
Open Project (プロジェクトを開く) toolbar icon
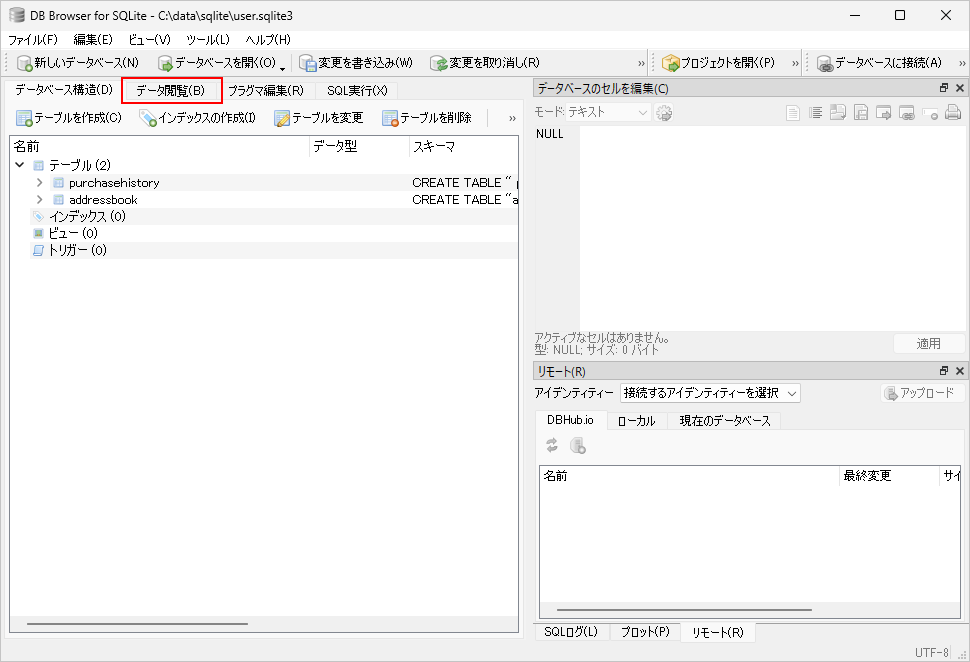pyautogui.click(x=671, y=63)
